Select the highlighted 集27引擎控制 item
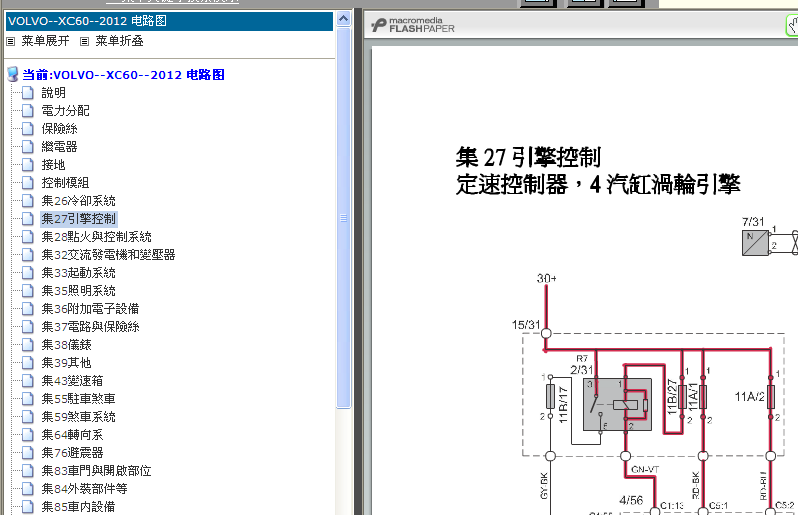This screenshot has width=798, height=515. coord(78,219)
